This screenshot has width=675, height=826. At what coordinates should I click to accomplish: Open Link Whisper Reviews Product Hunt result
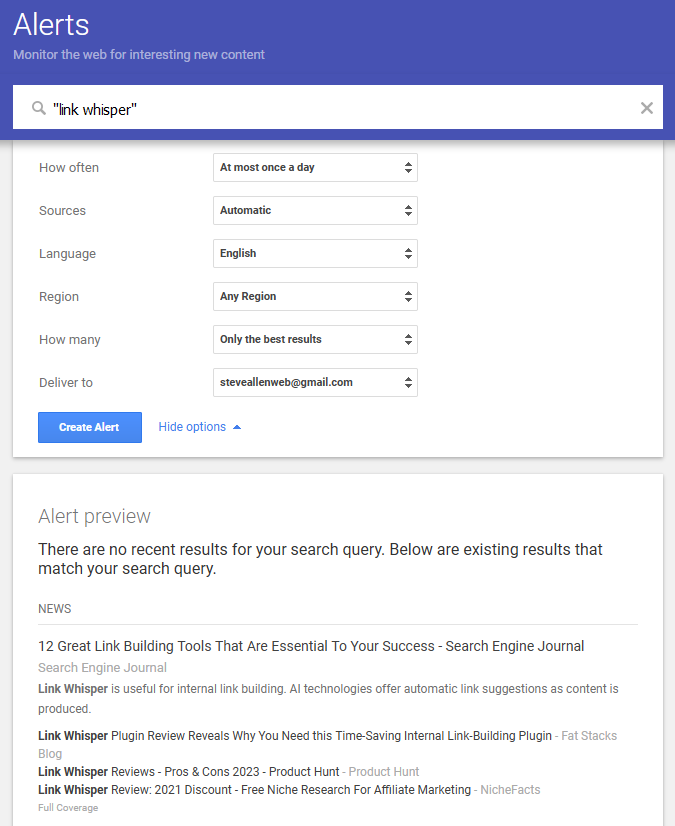pyautogui.click(x=187, y=772)
